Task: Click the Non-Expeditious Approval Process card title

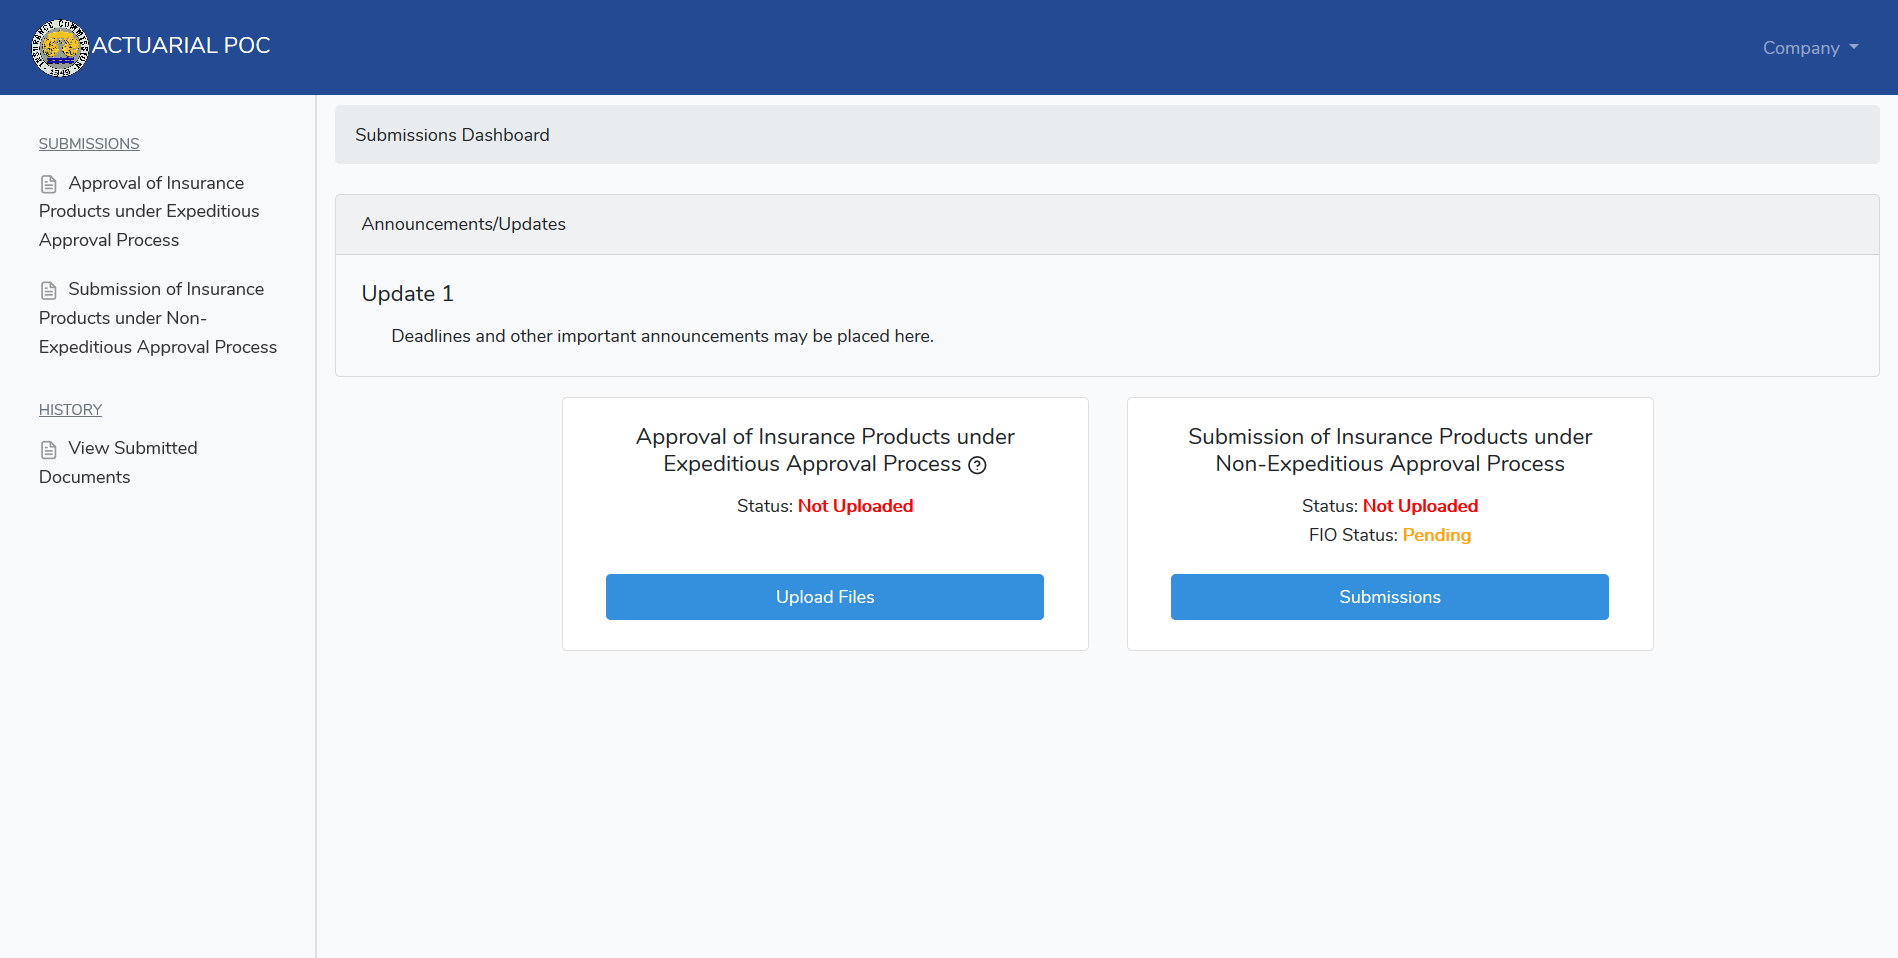Action: pos(1390,450)
